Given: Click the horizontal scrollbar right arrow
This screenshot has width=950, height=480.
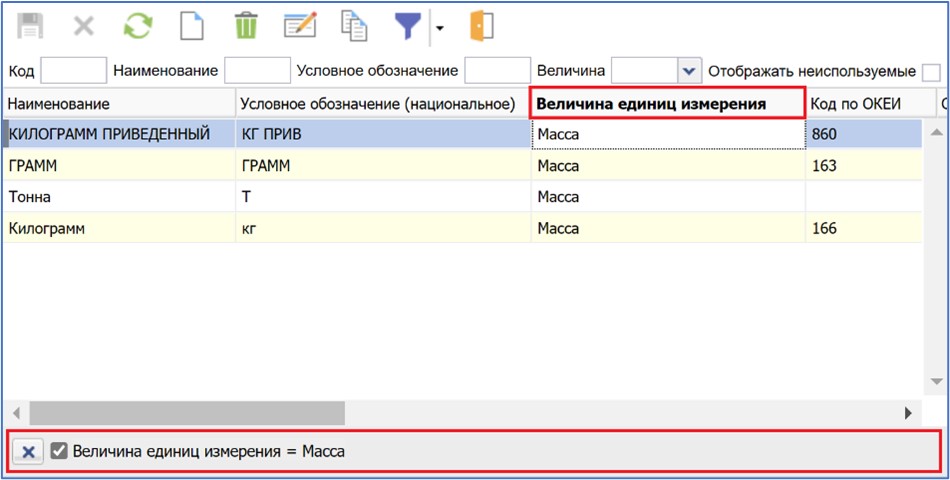Looking at the screenshot, I should 908,412.
